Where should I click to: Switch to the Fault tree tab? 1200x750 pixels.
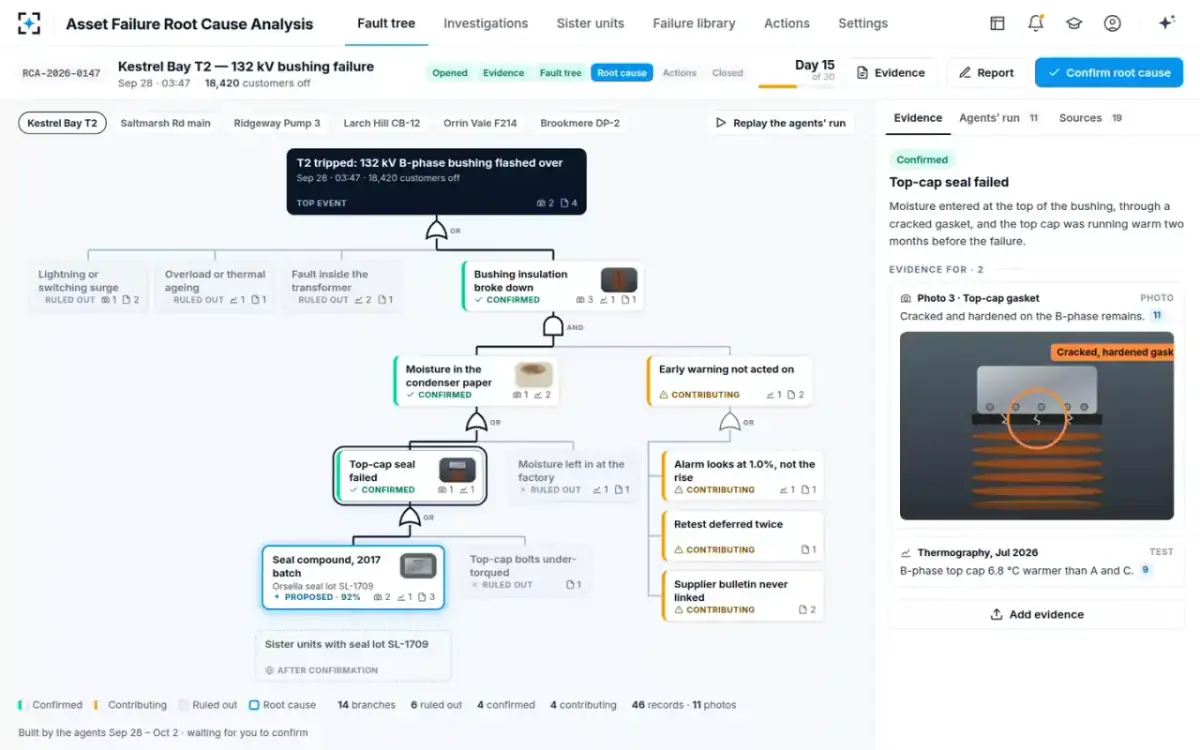tap(386, 23)
